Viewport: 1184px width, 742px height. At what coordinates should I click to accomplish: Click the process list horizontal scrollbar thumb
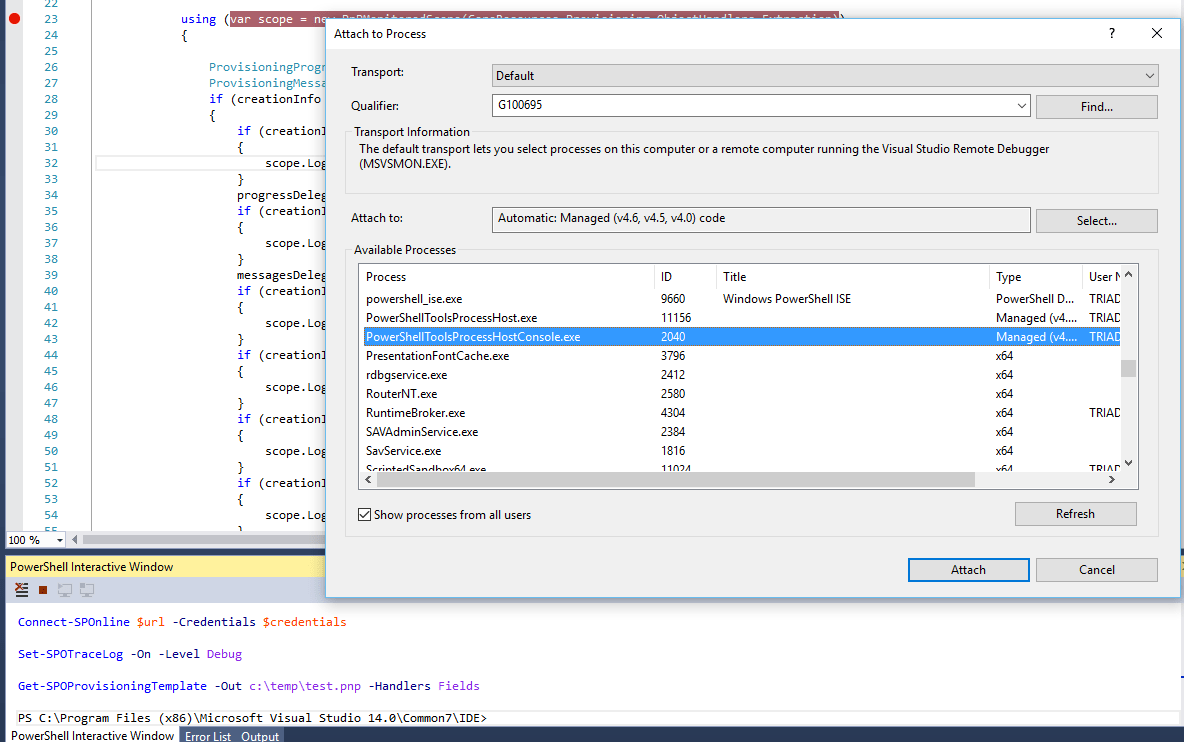[676, 480]
